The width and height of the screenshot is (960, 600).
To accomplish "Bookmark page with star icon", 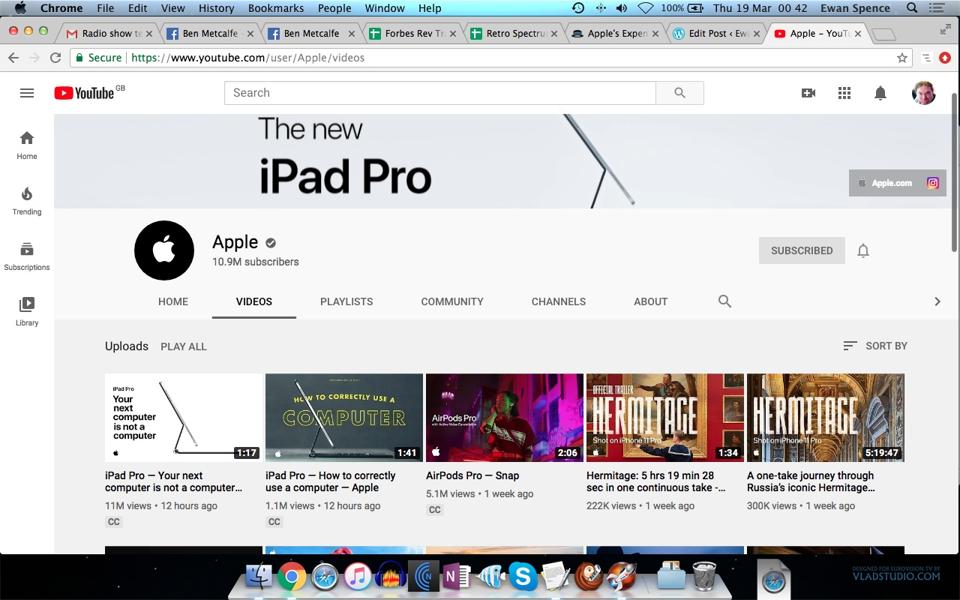I will pos(902,58).
